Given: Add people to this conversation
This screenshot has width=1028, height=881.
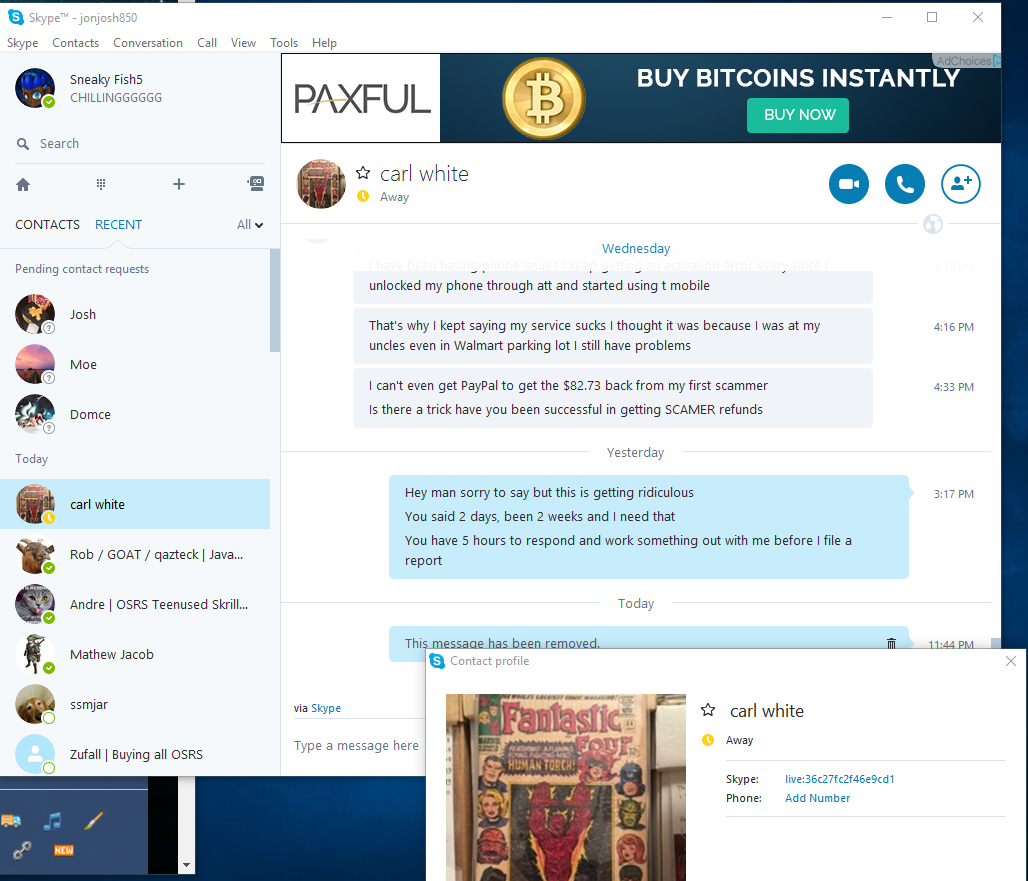Looking at the screenshot, I should pos(960,184).
